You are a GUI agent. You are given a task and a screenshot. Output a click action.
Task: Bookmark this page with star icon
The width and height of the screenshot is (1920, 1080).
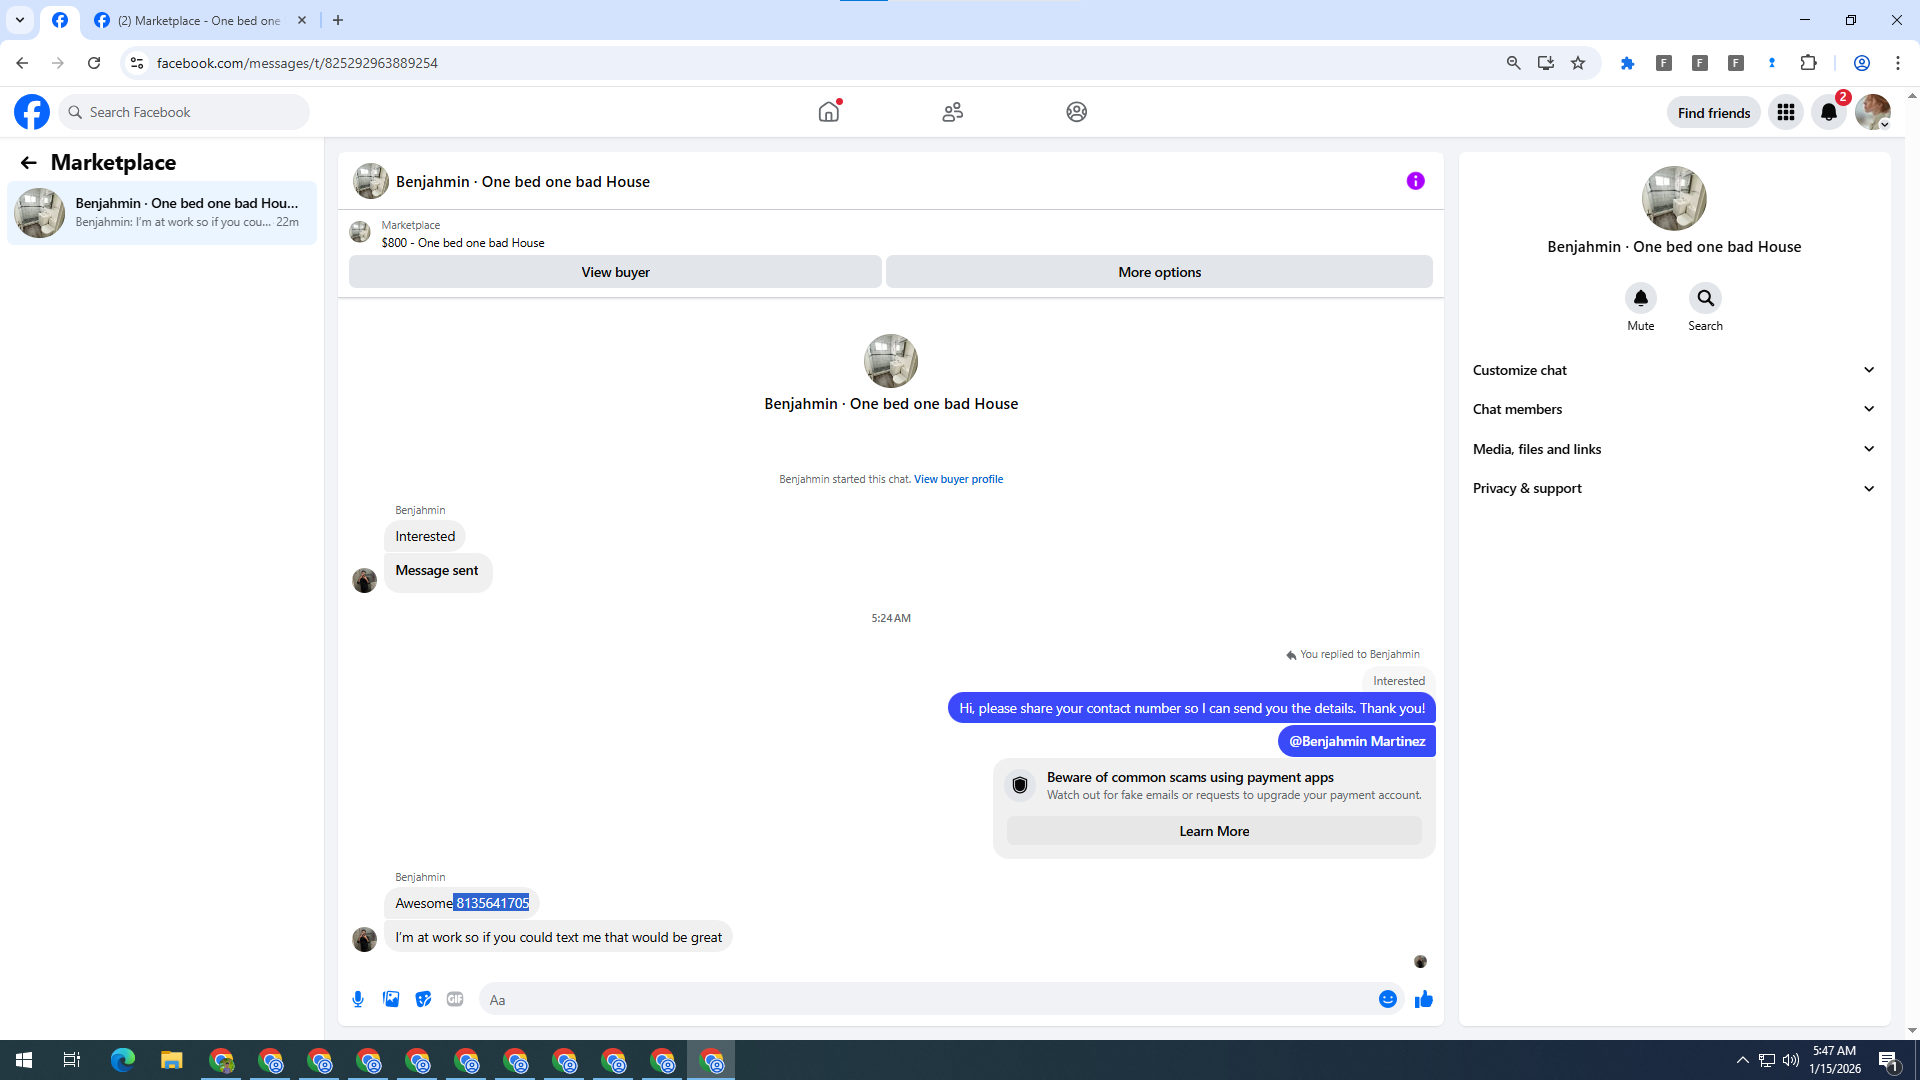pos(1578,63)
